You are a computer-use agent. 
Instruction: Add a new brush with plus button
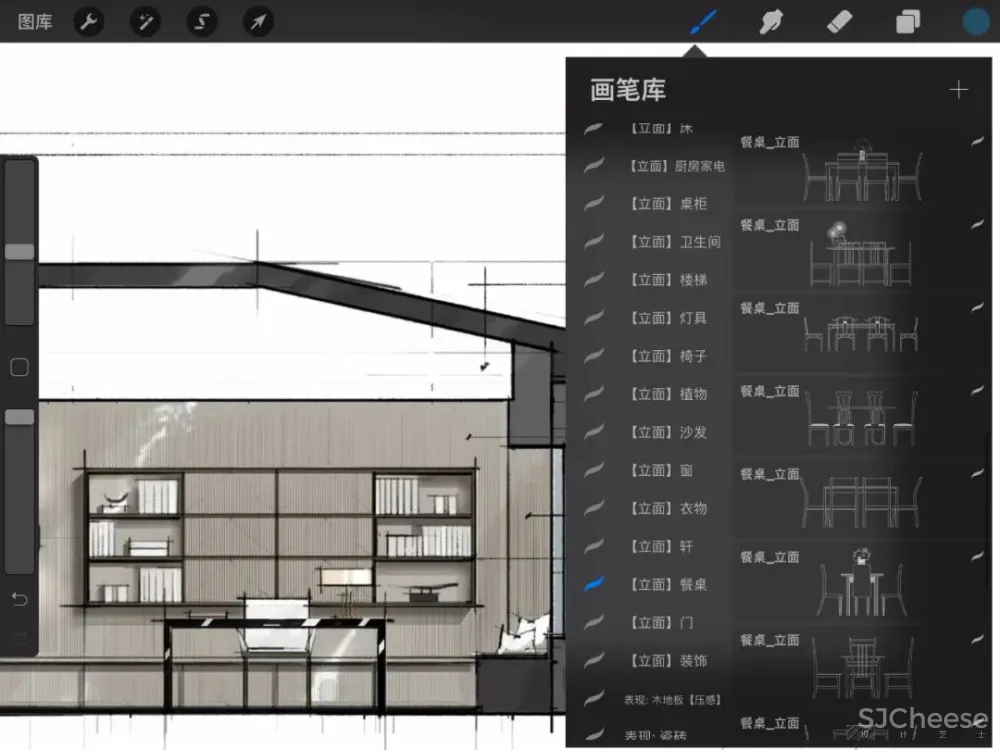coord(958,90)
